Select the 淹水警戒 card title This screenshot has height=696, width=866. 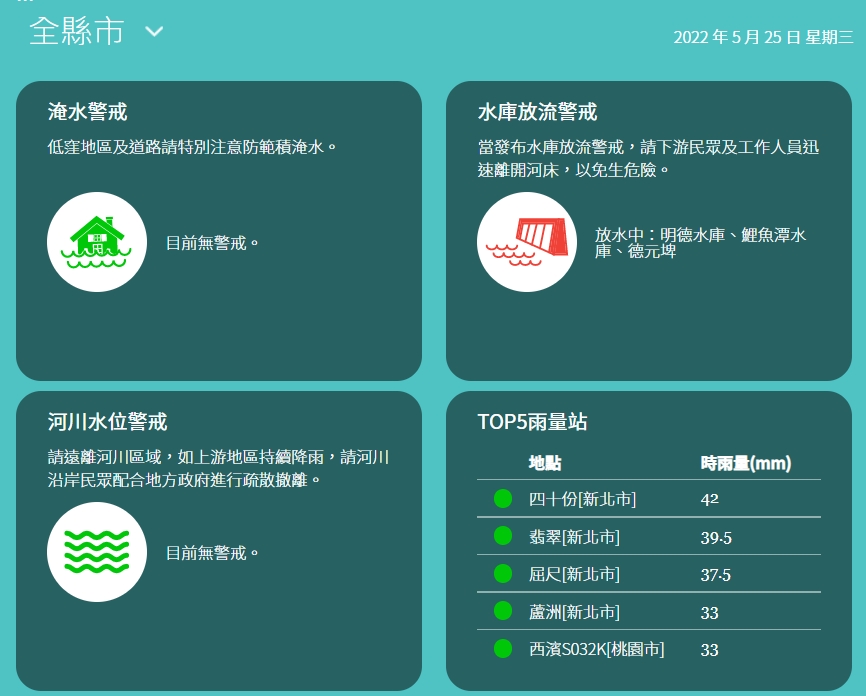87,112
